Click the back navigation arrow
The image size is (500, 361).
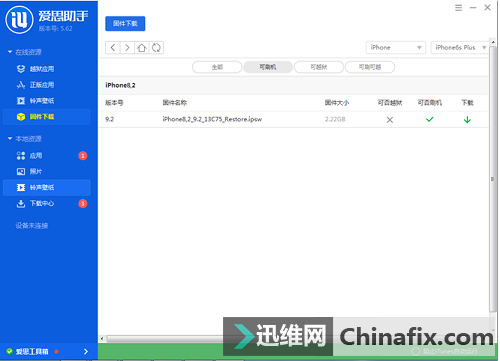point(113,48)
